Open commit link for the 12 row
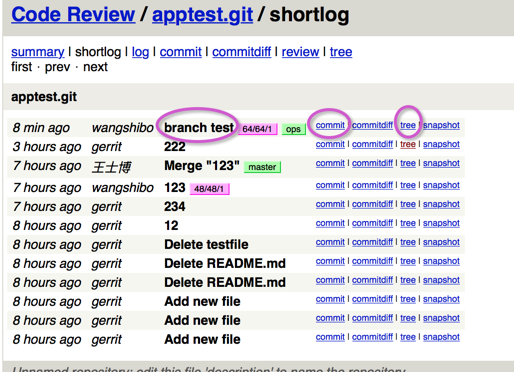 point(330,223)
